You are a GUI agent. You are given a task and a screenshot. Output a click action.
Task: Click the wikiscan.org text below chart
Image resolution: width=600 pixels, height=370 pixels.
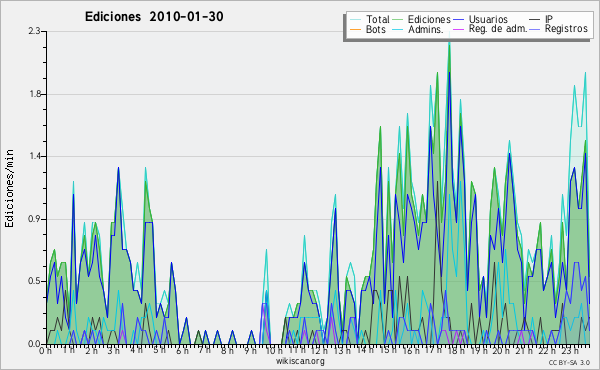(300, 361)
